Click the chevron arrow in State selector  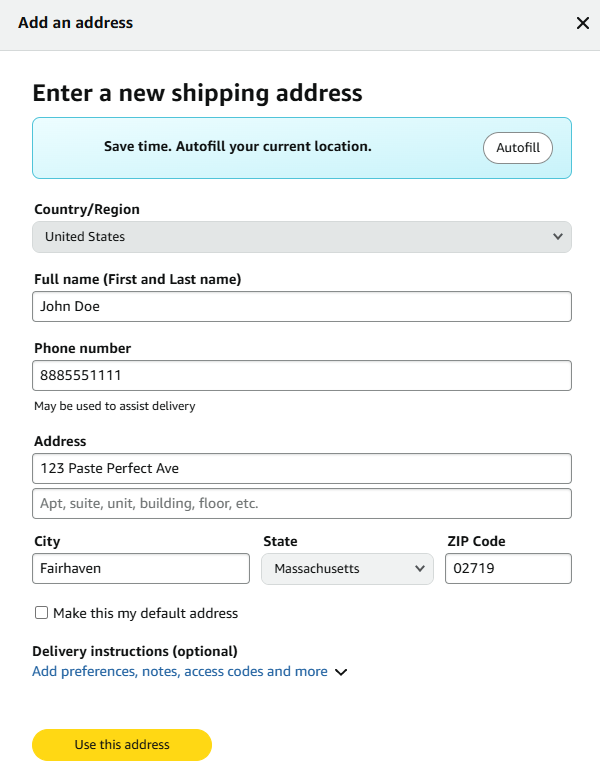pyautogui.click(x=420, y=569)
